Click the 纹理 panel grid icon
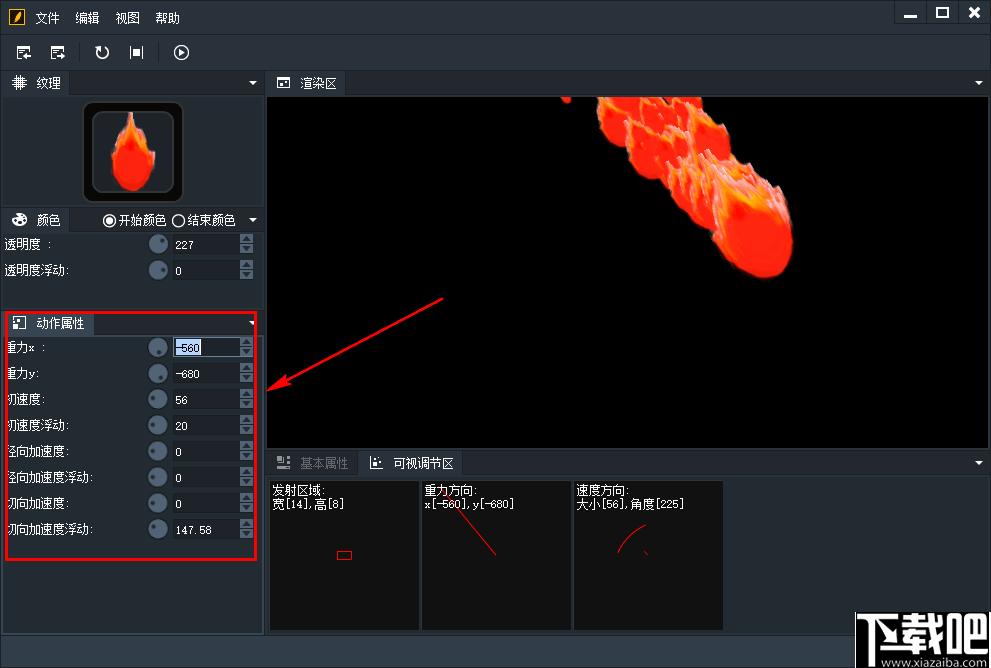Viewport: 991px width, 668px height. pyautogui.click(x=20, y=83)
